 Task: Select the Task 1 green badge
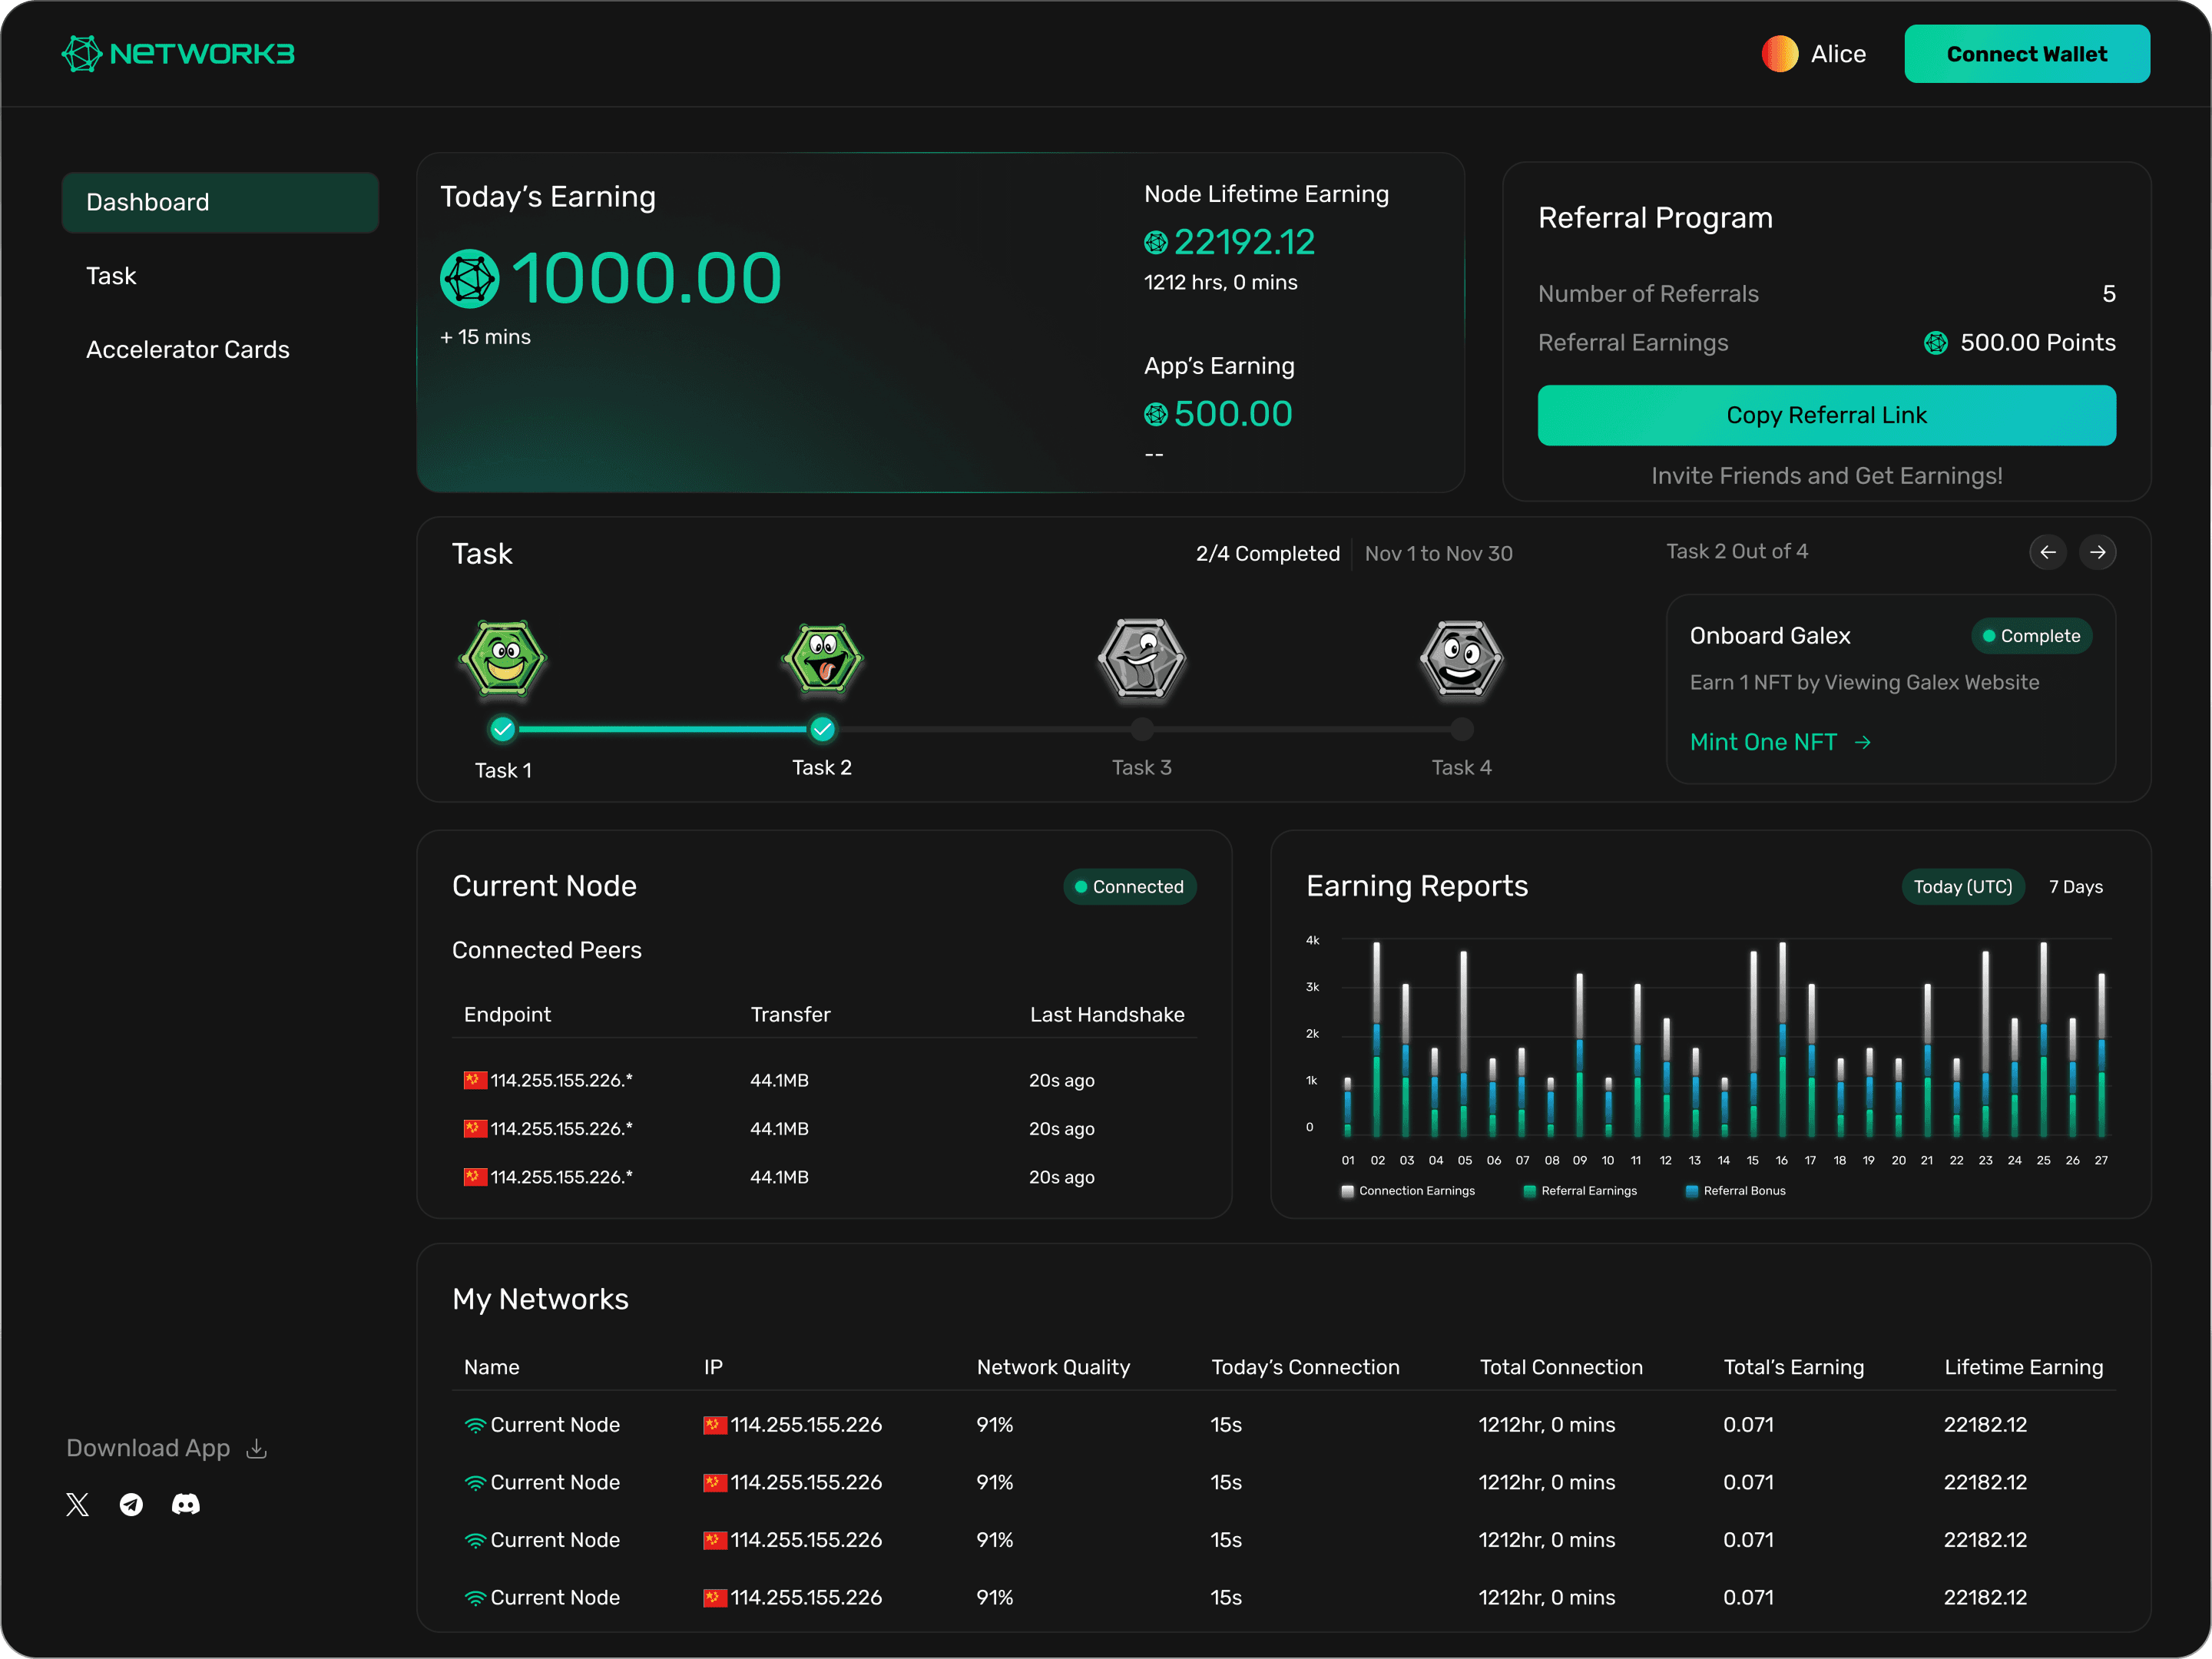coord(503,658)
